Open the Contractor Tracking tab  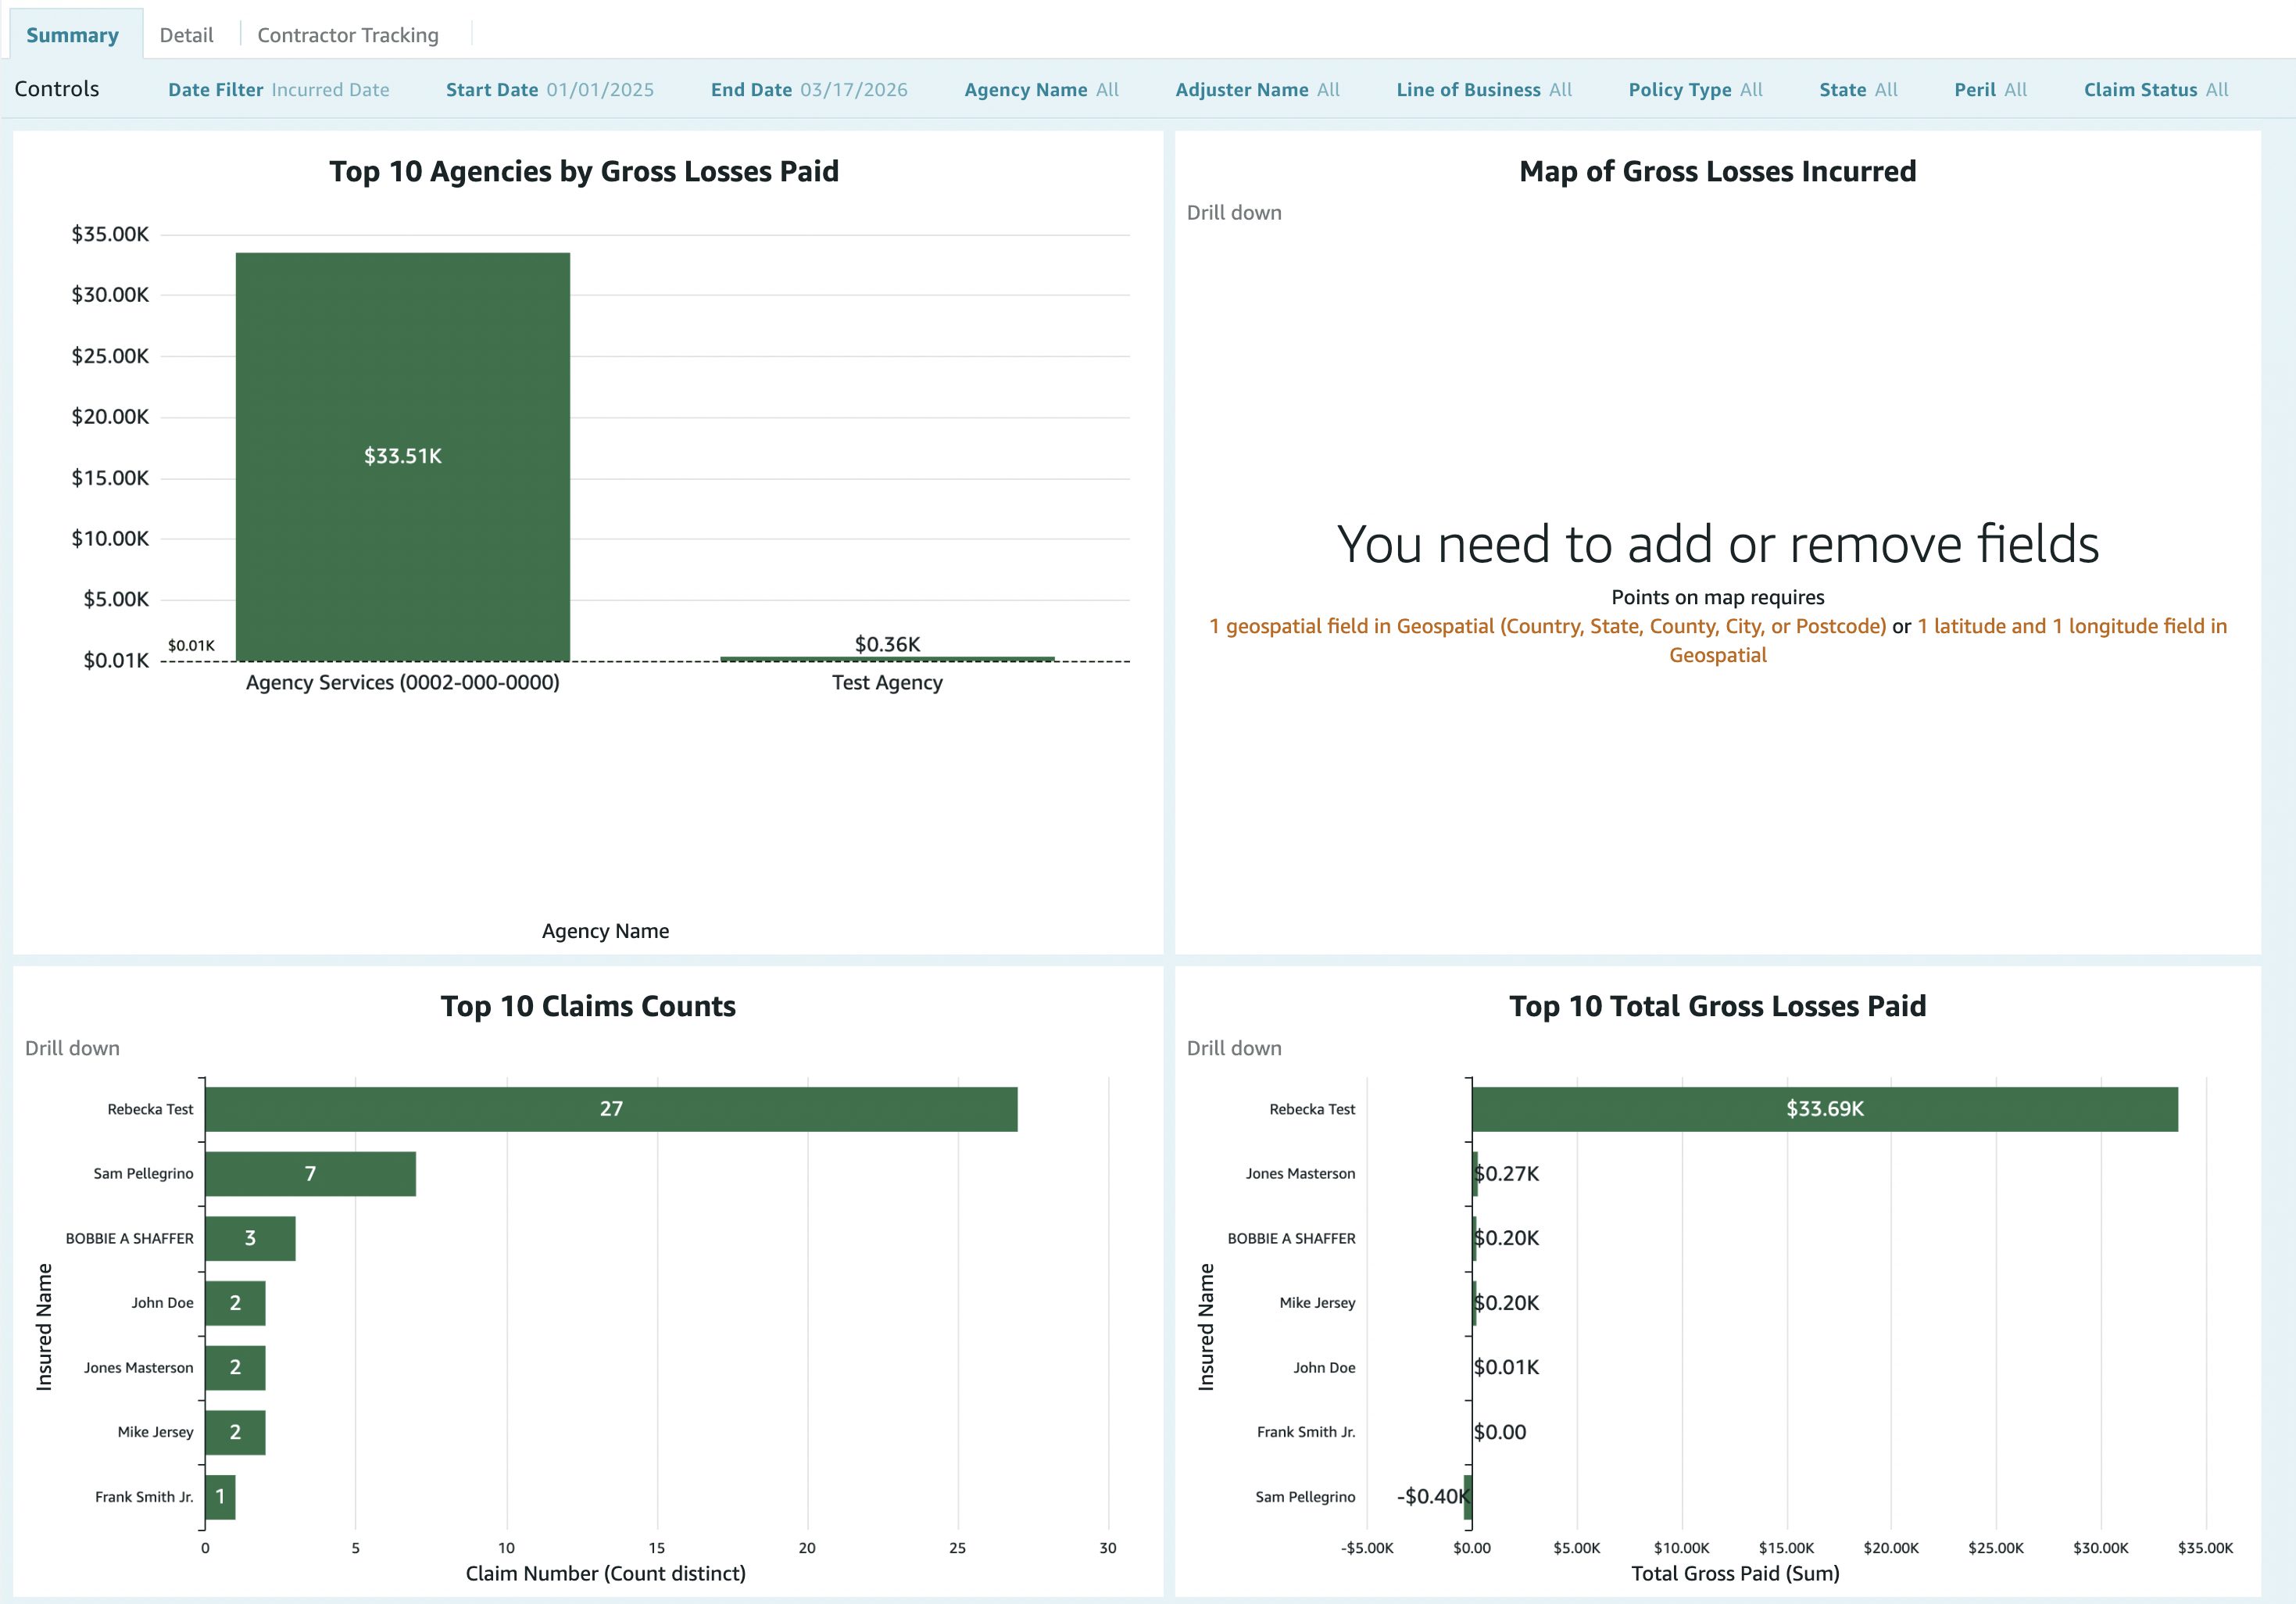[347, 35]
